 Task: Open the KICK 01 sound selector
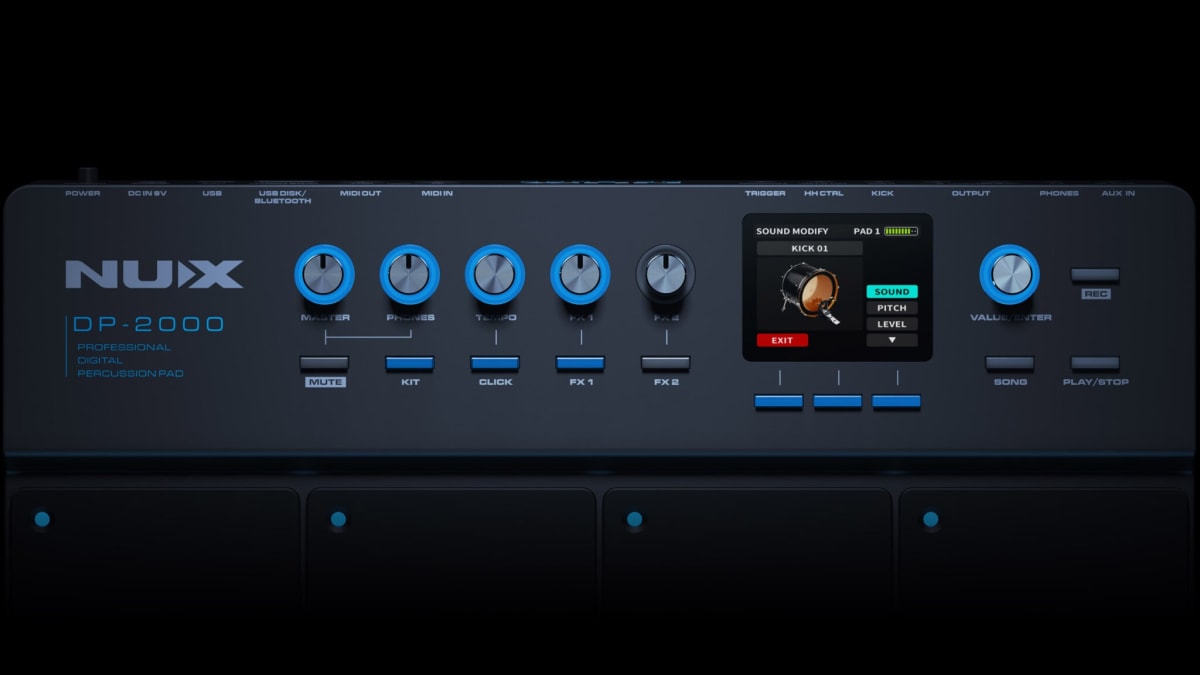810,247
